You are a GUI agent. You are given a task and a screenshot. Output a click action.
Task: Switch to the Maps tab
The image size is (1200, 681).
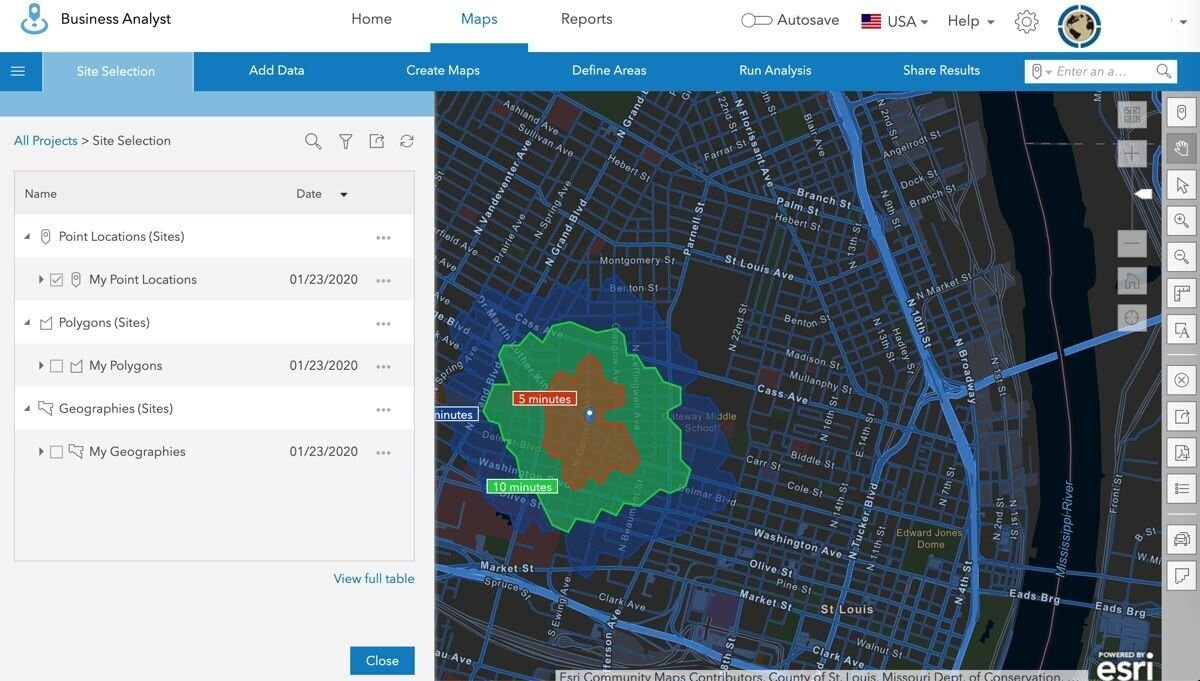point(479,19)
